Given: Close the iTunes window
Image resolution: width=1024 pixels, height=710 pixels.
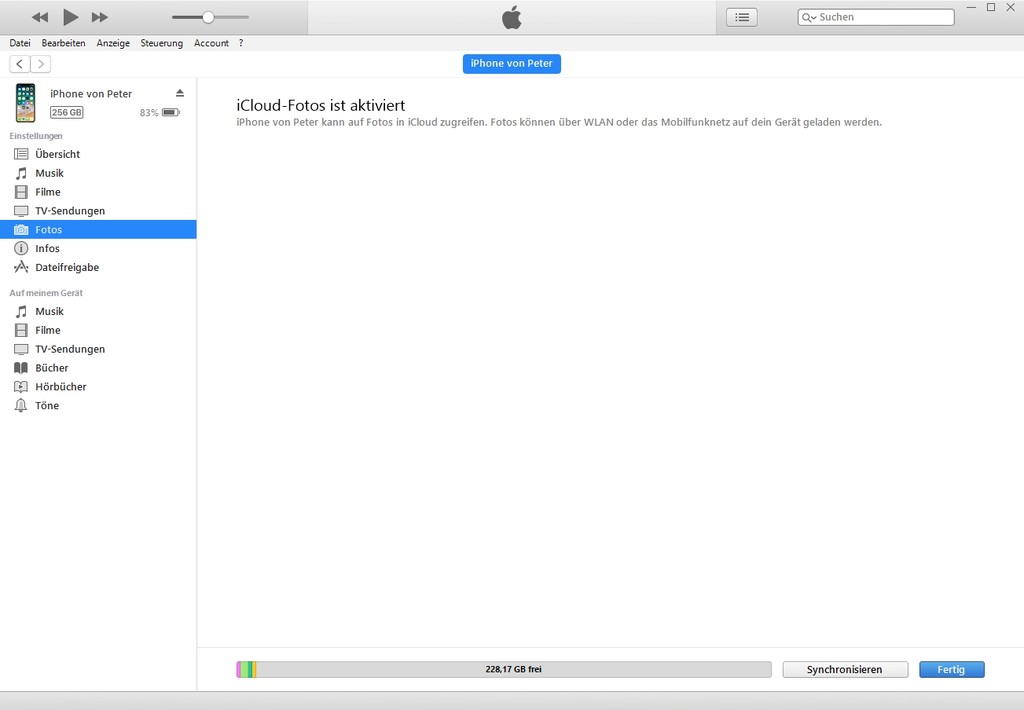Looking at the screenshot, I should pos(1010,7).
